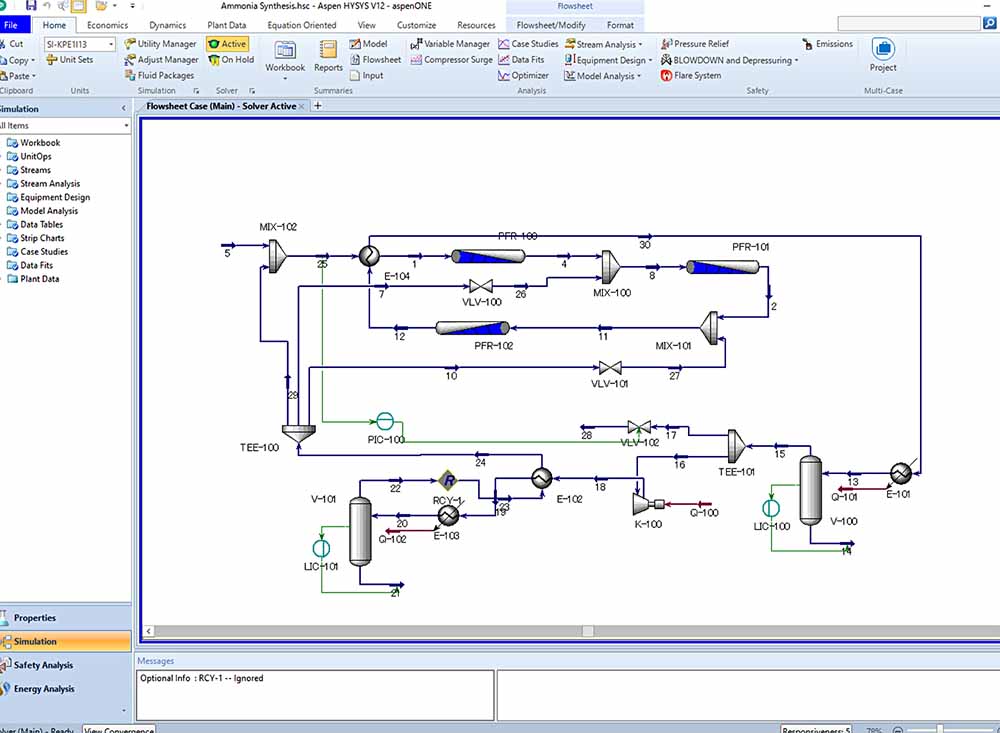Set solver to Active

228,44
